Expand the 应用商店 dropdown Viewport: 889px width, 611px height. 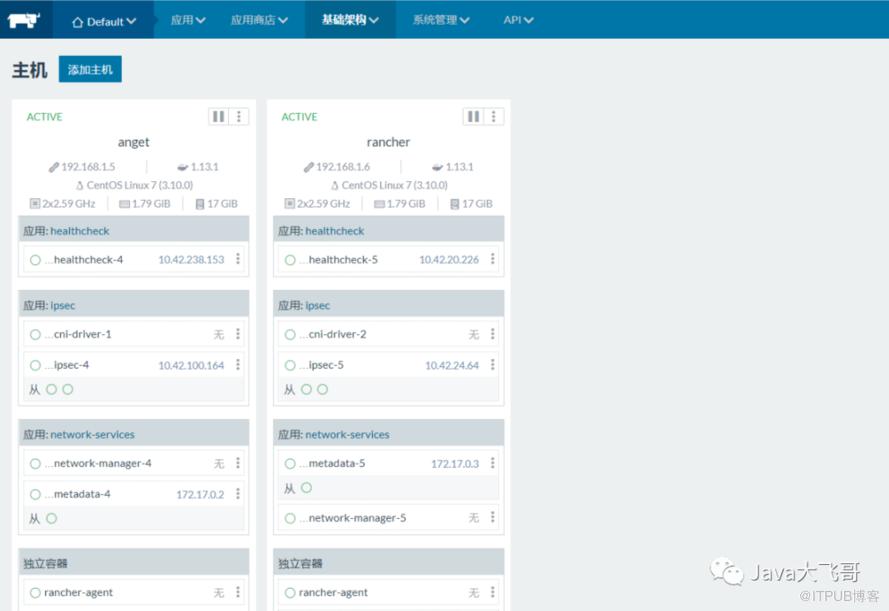coord(259,20)
